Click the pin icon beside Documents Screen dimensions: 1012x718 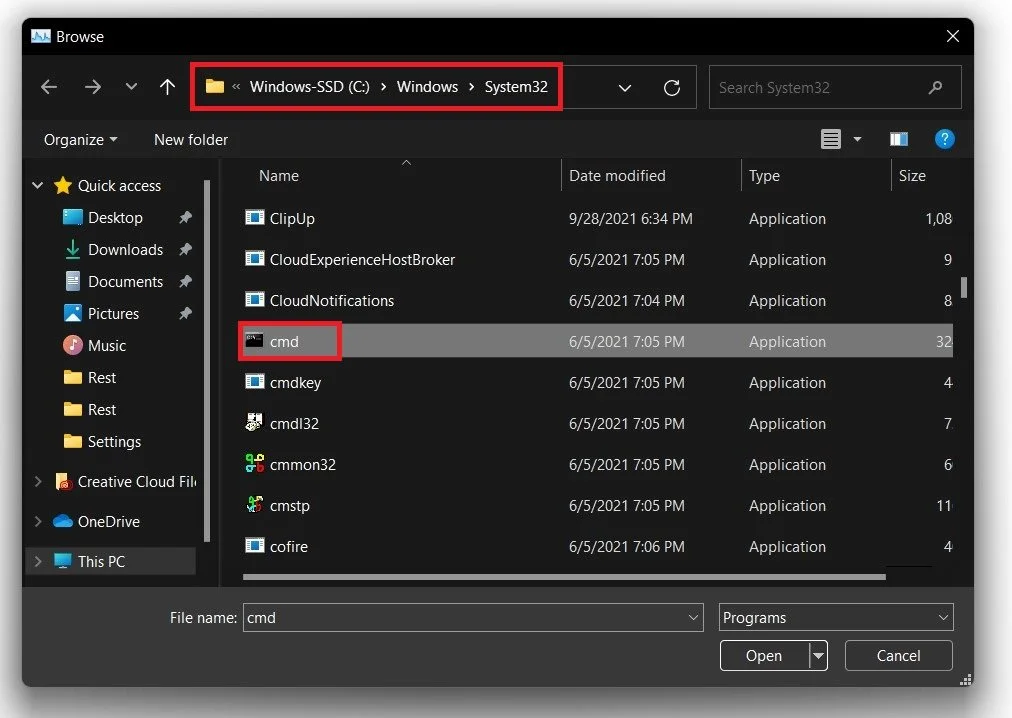pos(186,281)
